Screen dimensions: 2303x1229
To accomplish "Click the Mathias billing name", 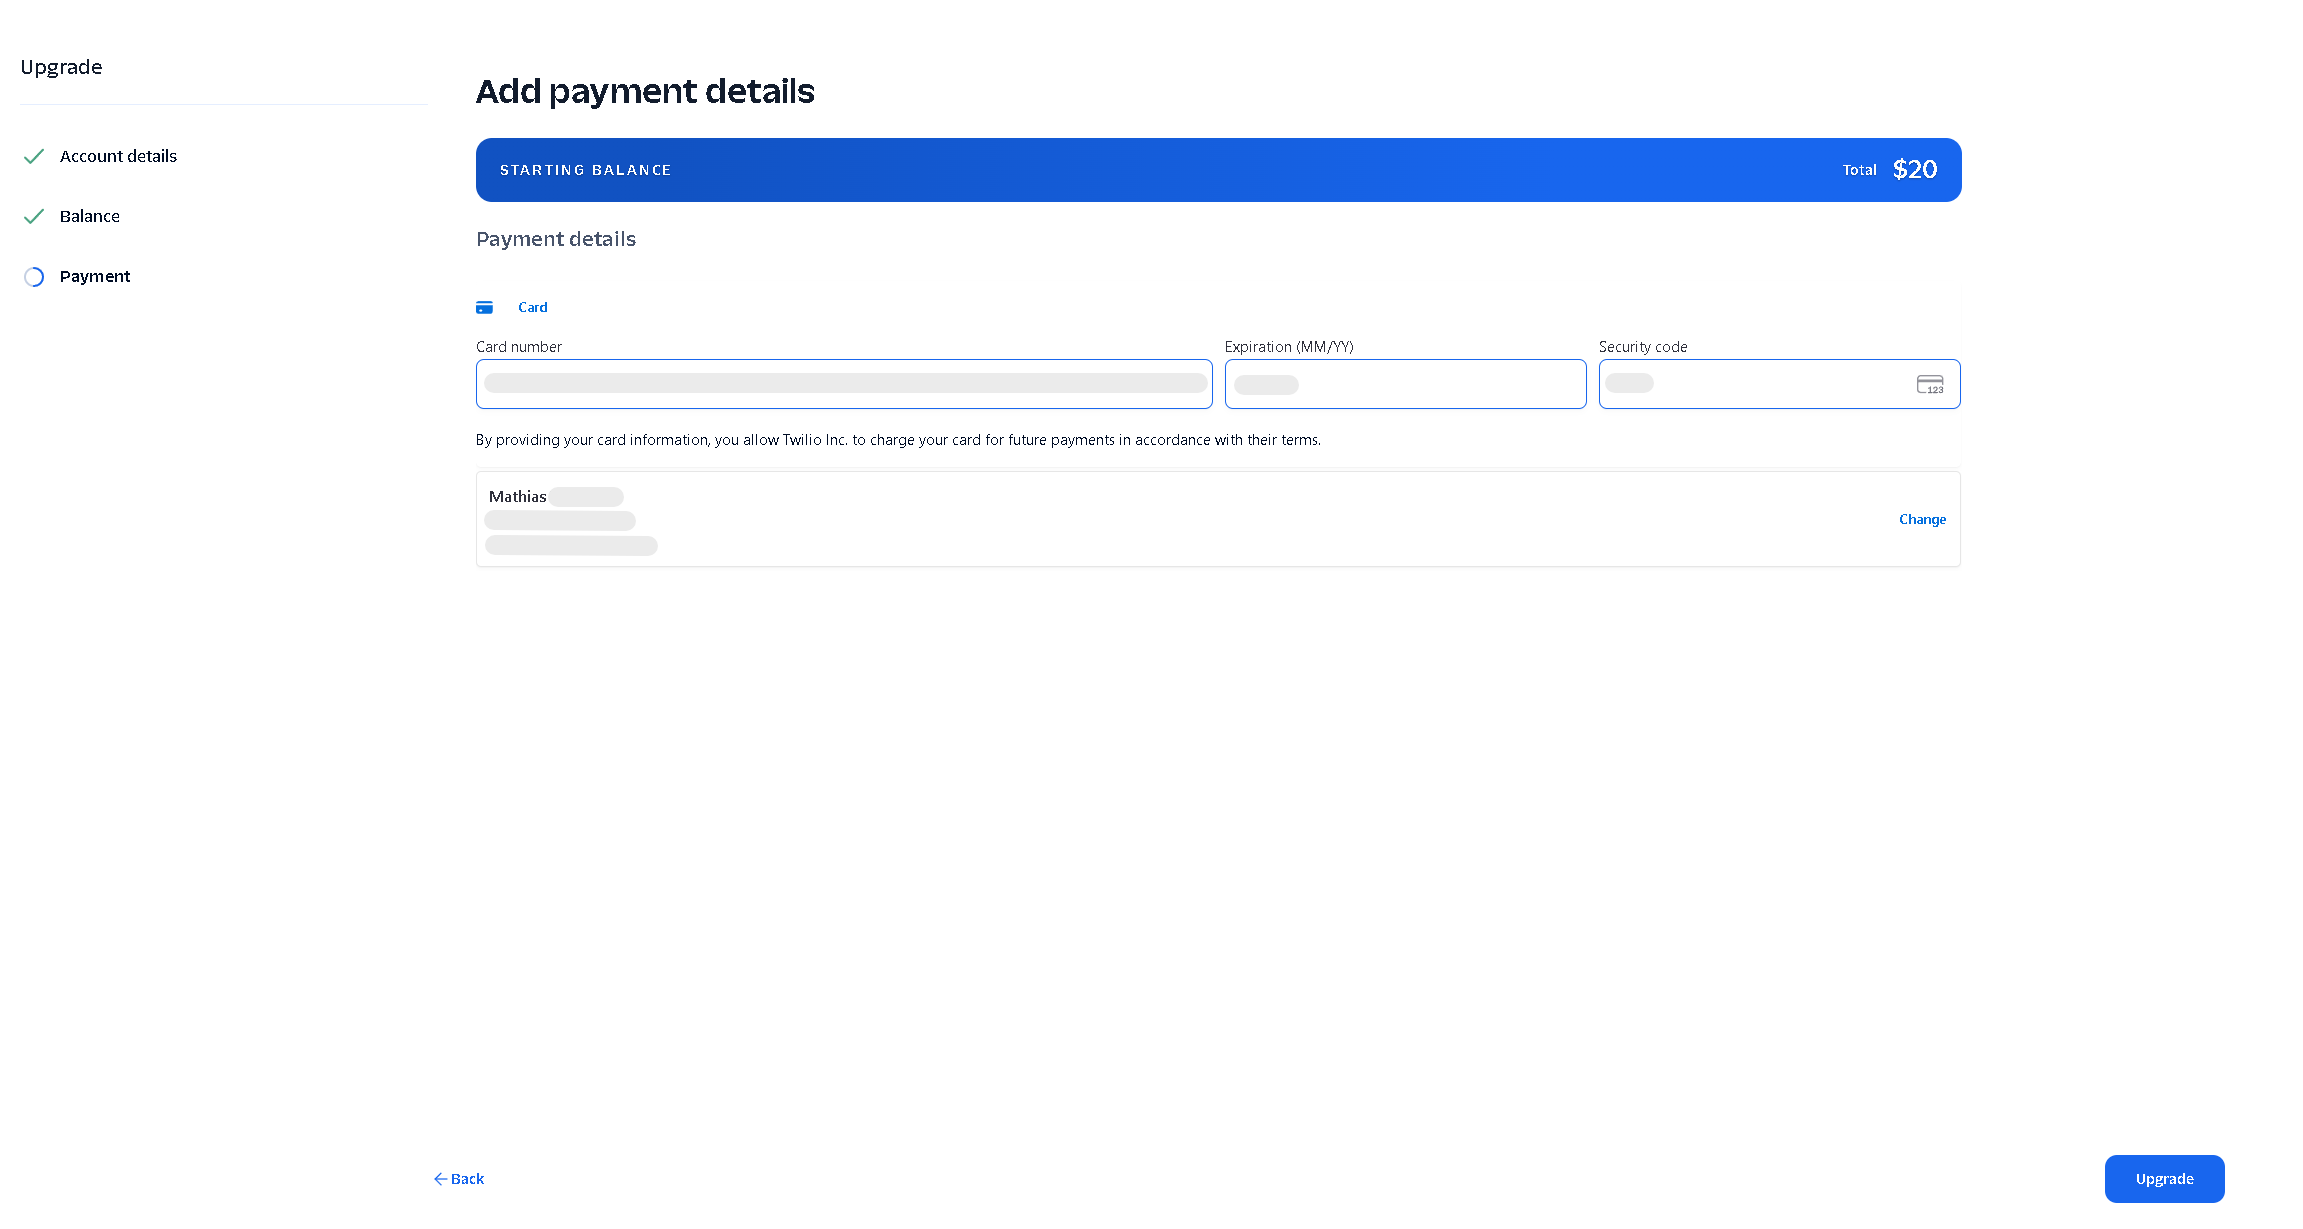I will [517, 496].
